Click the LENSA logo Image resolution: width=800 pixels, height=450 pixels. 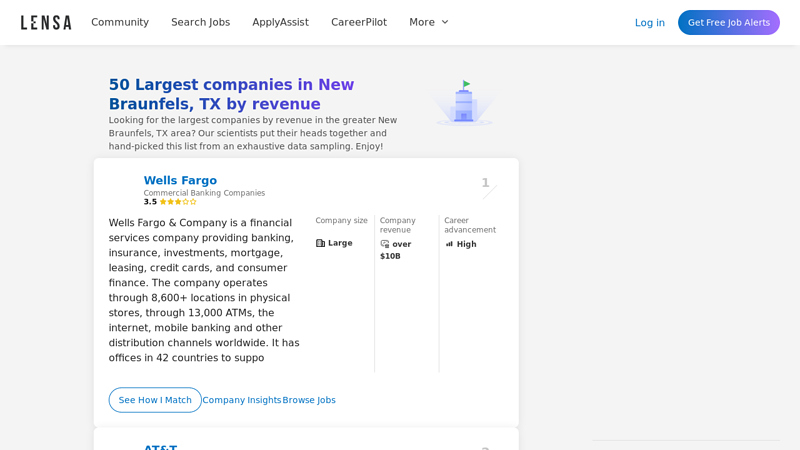coord(46,22)
